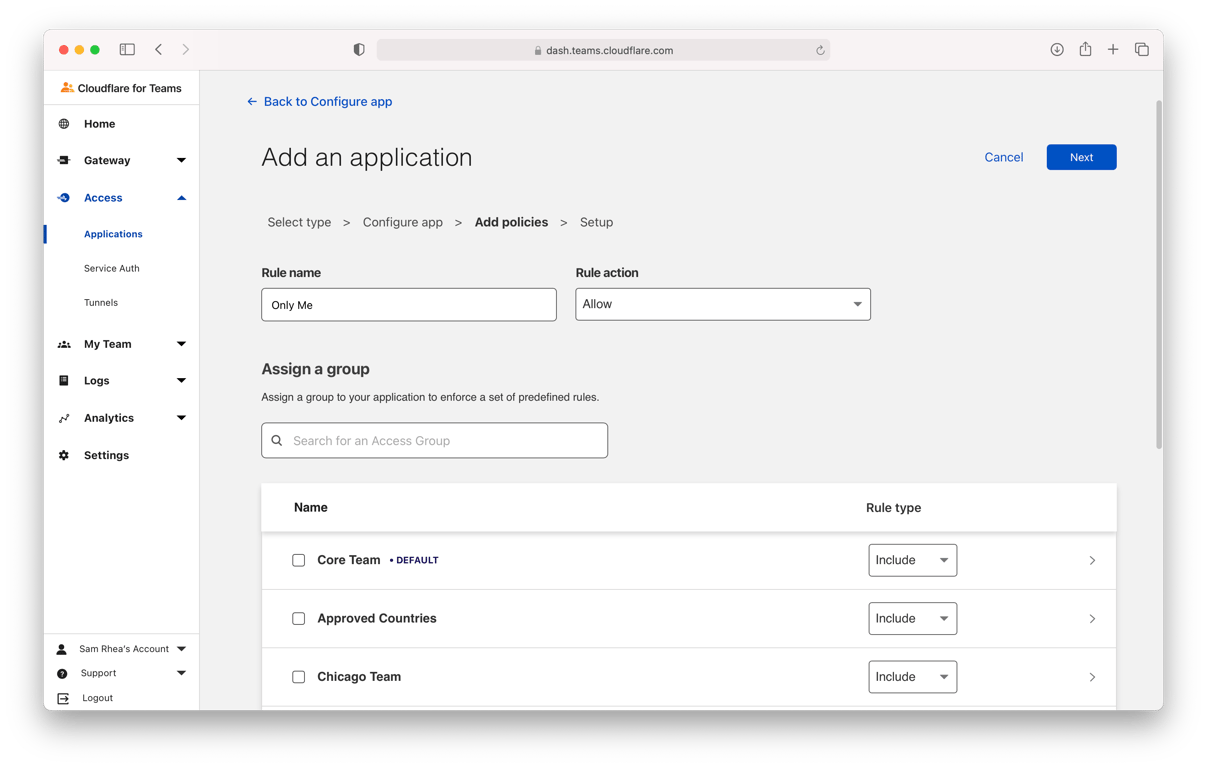Open Tunnels in the sidebar
1207x768 pixels.
(x=101, y=302)
